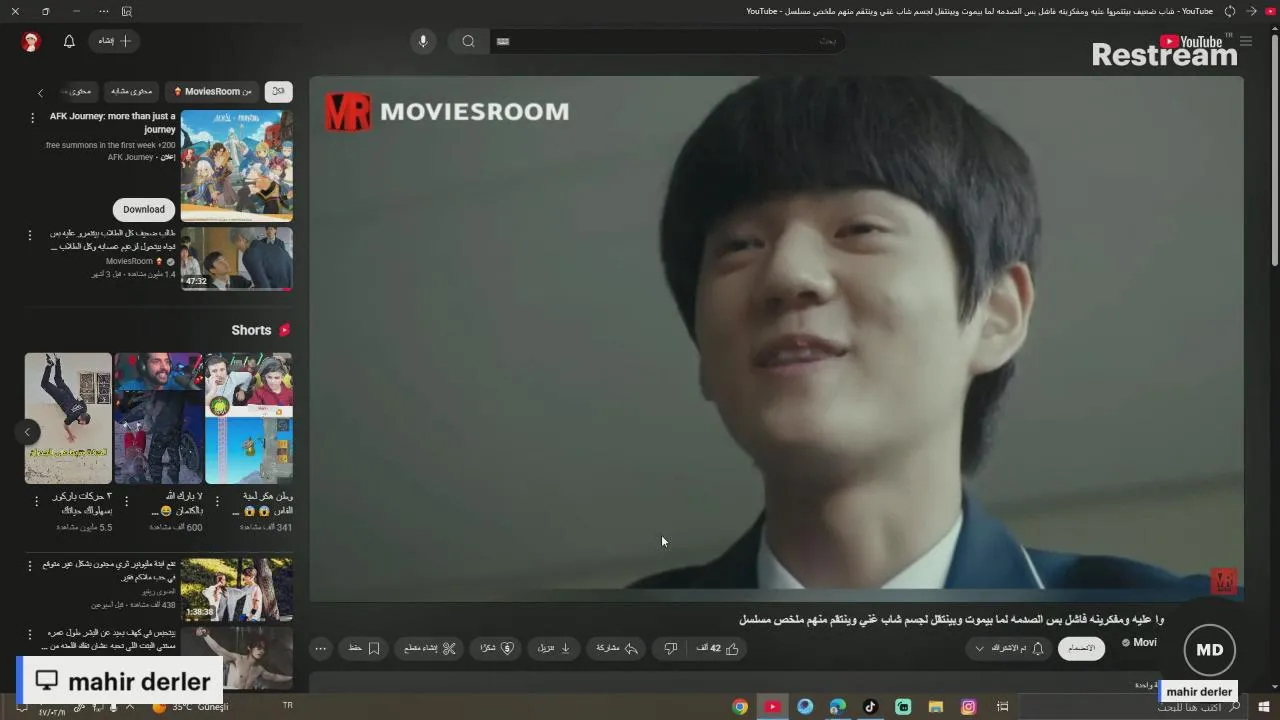Open the hacker game Short thumbnail

(249, 418)
